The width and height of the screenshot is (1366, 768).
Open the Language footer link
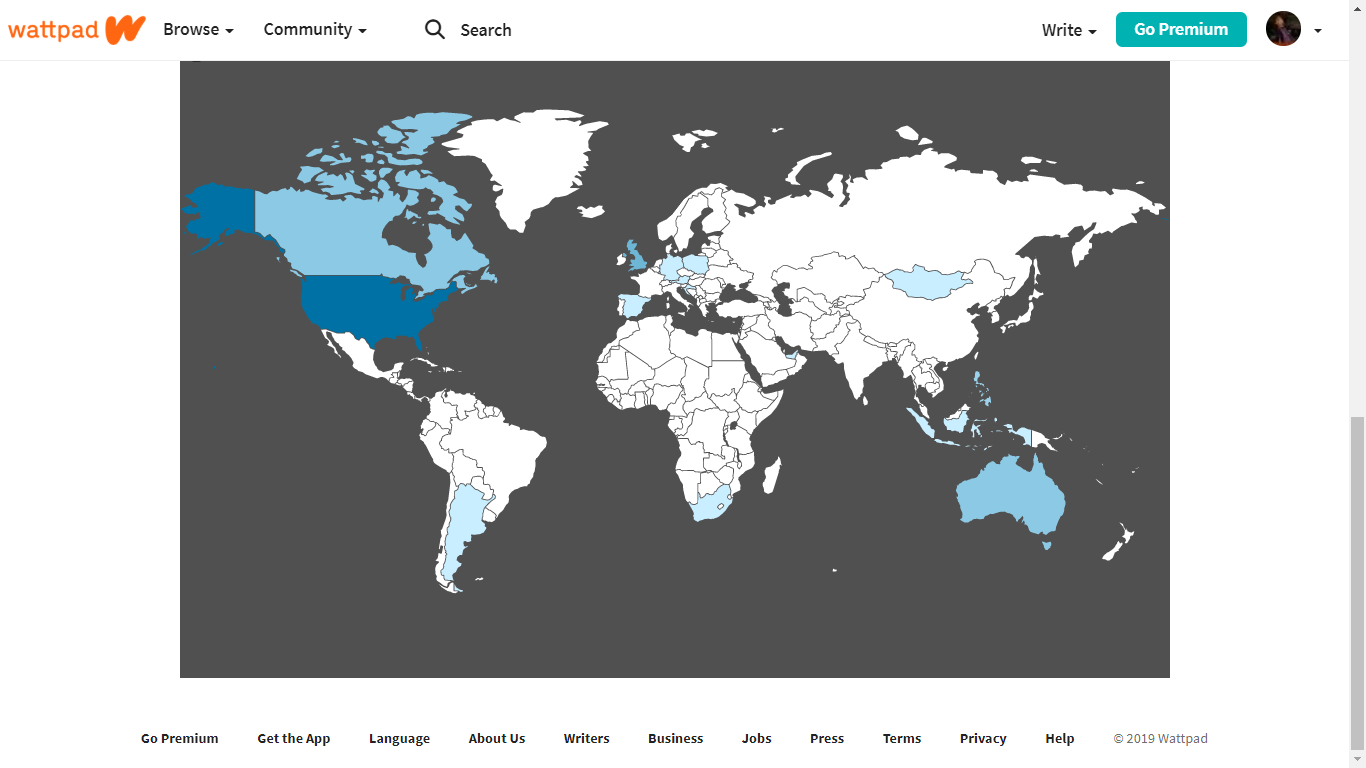(x=399, y=739)
